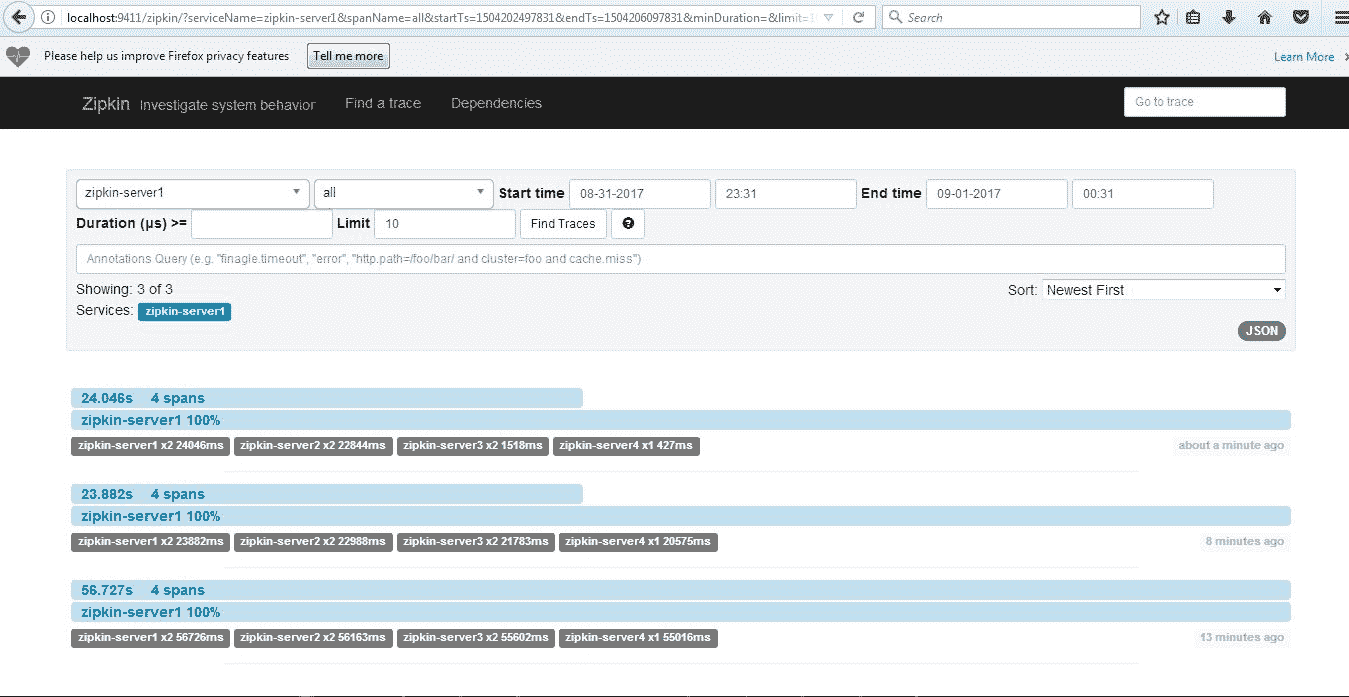1349x697 pixels.
Task: Click the end time 00:31 field
Action: (1143, 194)
